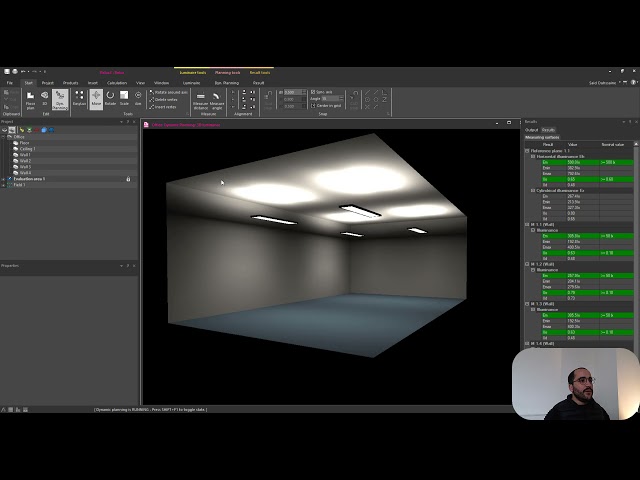Click the Measuring surfaces header
Viewport: 640px width, 480px height.
tap(542, 137)
